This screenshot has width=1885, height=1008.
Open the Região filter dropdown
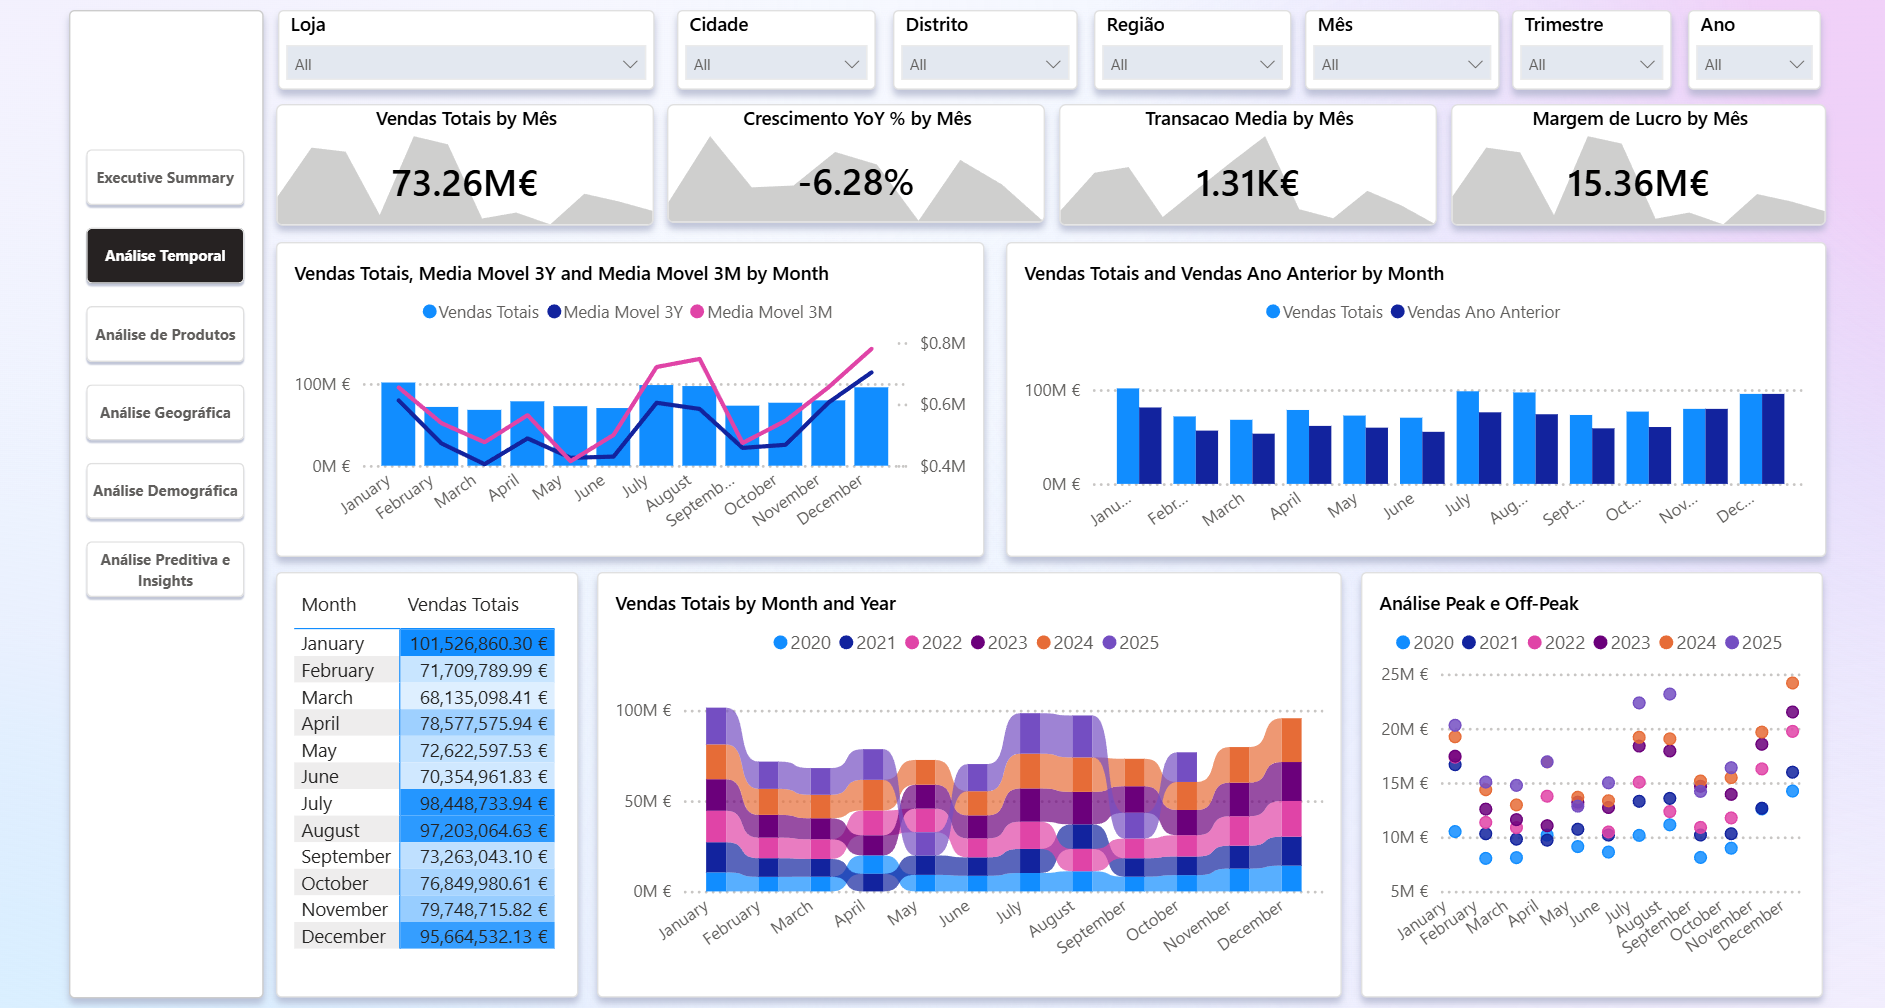[x=1266, y=65]
